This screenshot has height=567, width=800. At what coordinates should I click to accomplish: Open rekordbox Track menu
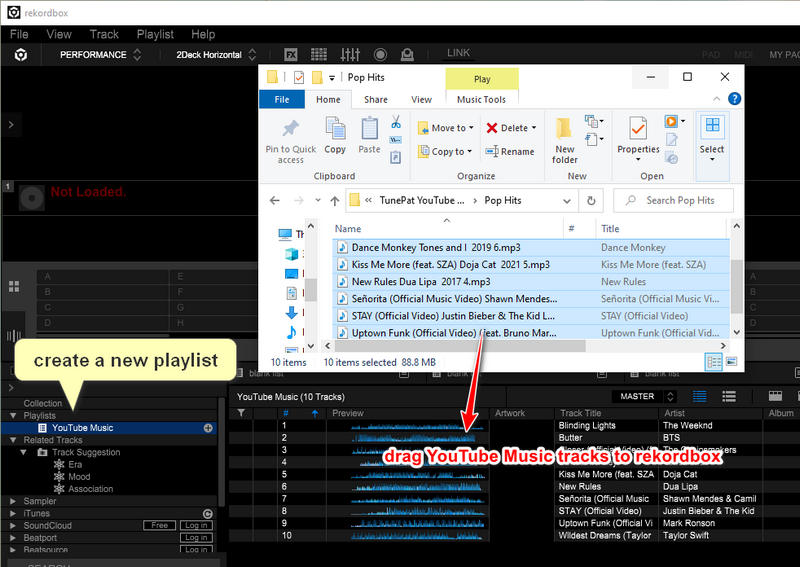tap(104, 34)
